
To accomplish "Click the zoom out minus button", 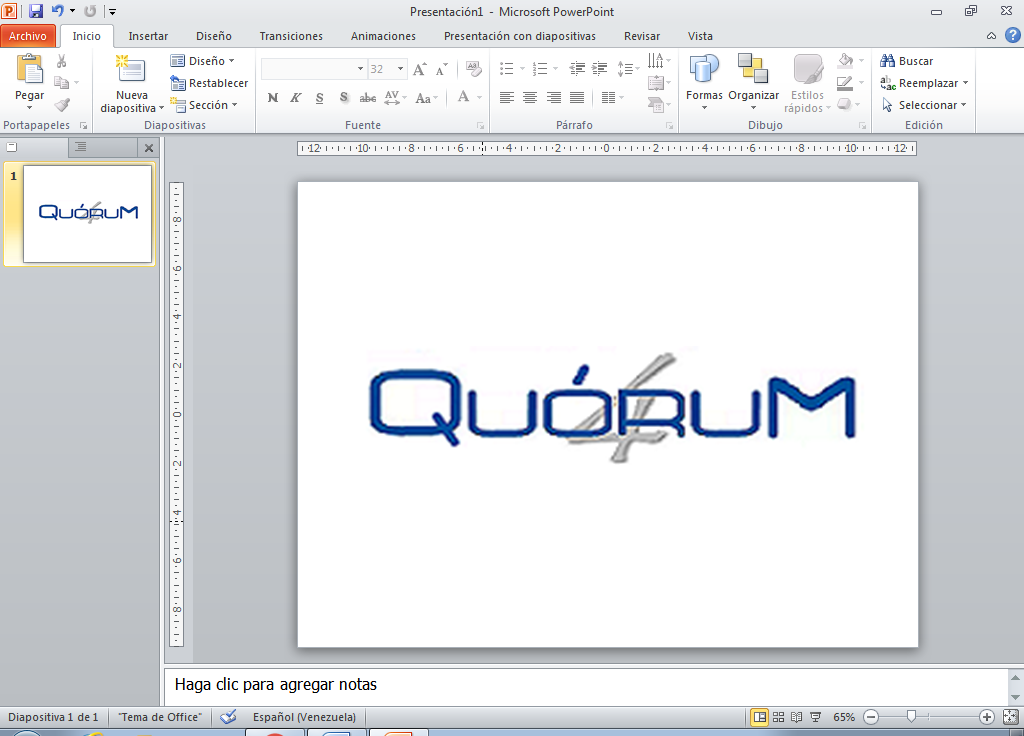I will point(871,717).
